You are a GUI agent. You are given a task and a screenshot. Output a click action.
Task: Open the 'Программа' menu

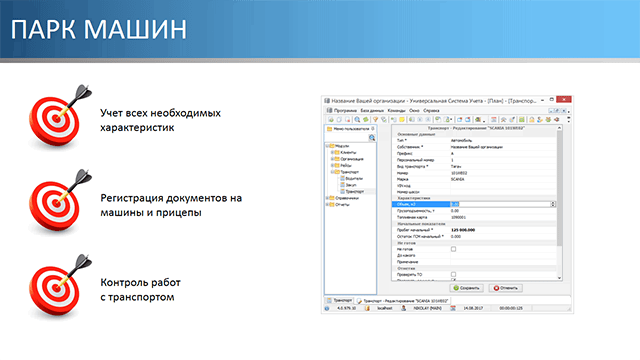(x=345, y=111)
